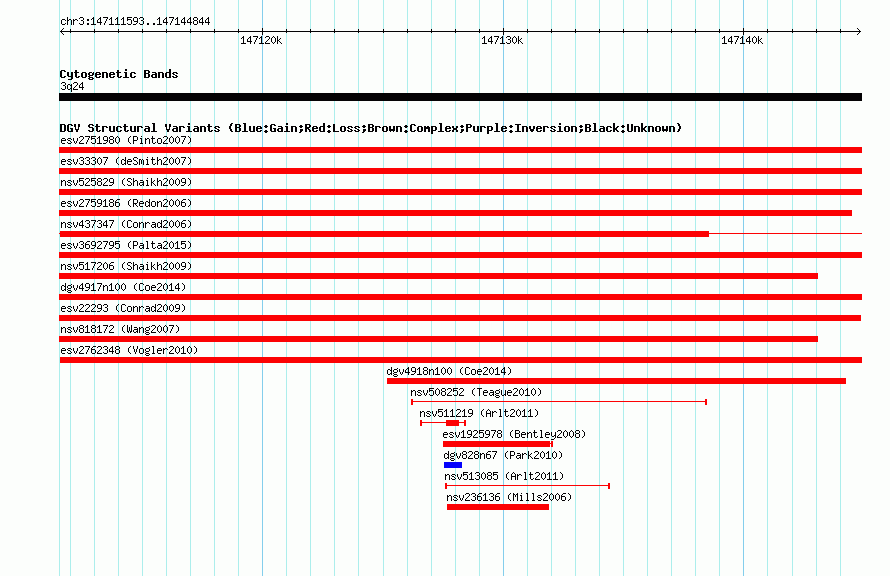This screenshot has height=576, width=890.
Task: Click the right arrowhead of the ruler
Action: [858, 31]
